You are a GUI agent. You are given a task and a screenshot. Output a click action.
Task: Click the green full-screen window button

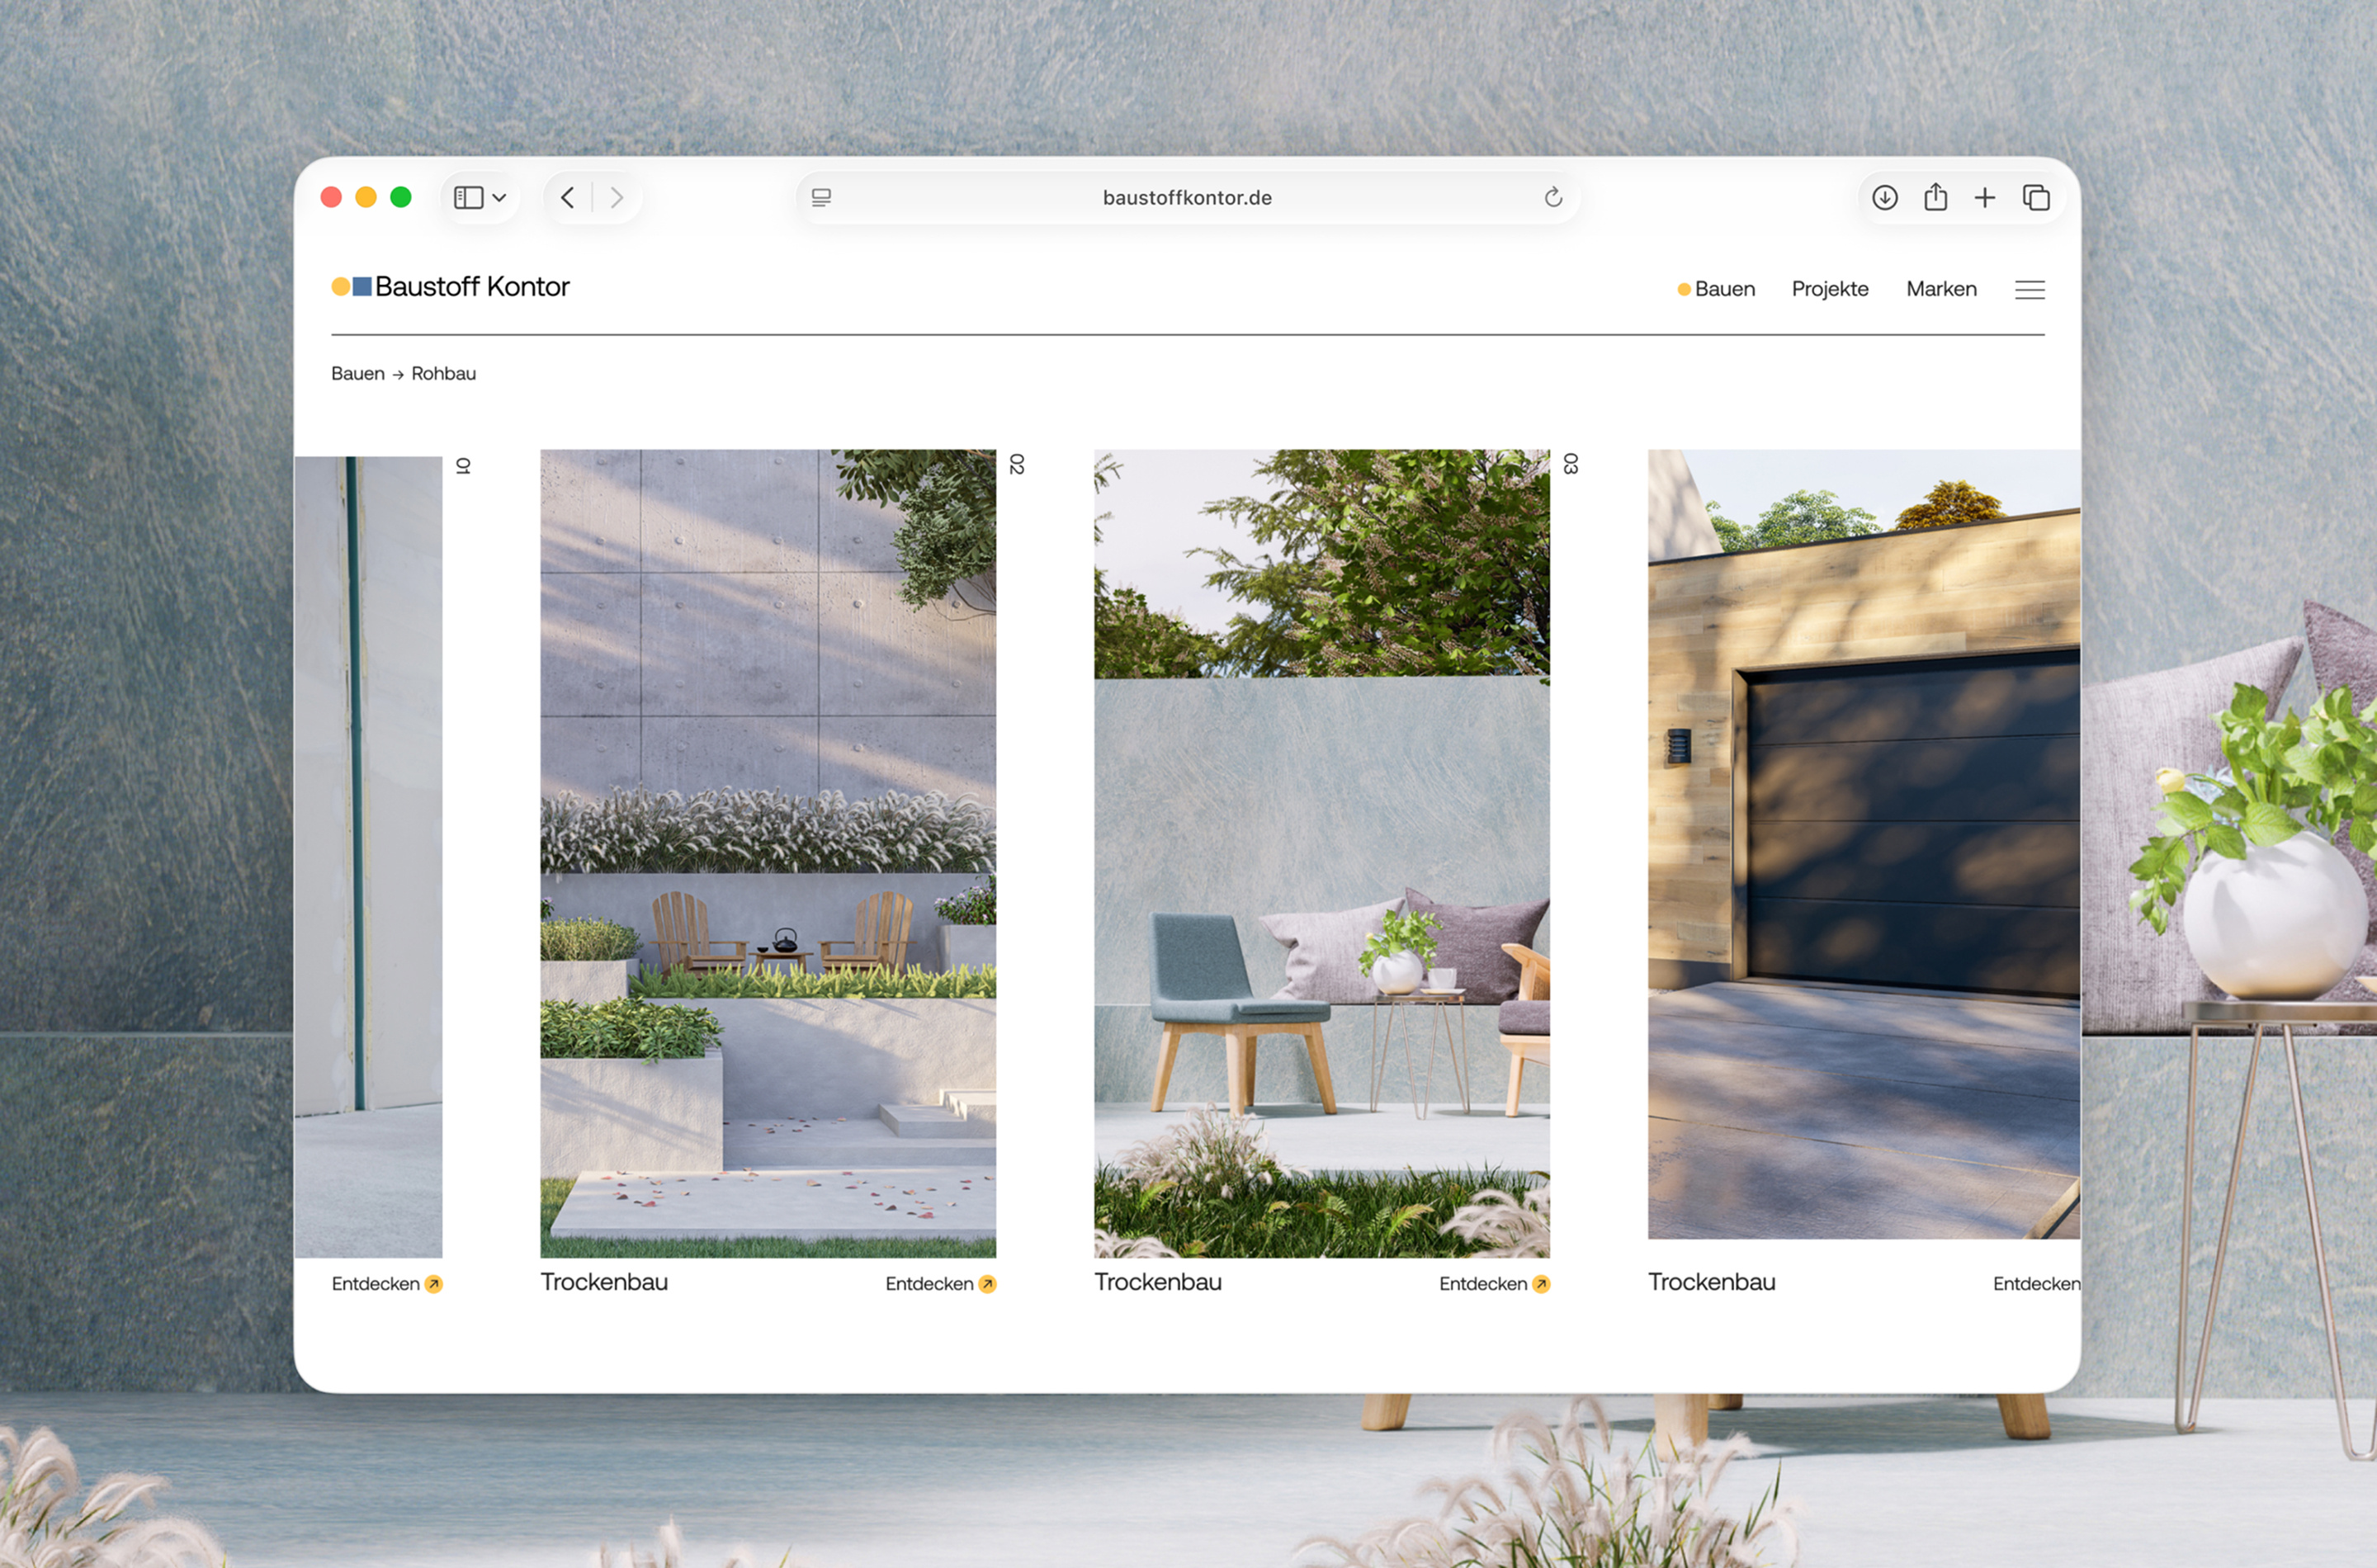click(401, 198)
